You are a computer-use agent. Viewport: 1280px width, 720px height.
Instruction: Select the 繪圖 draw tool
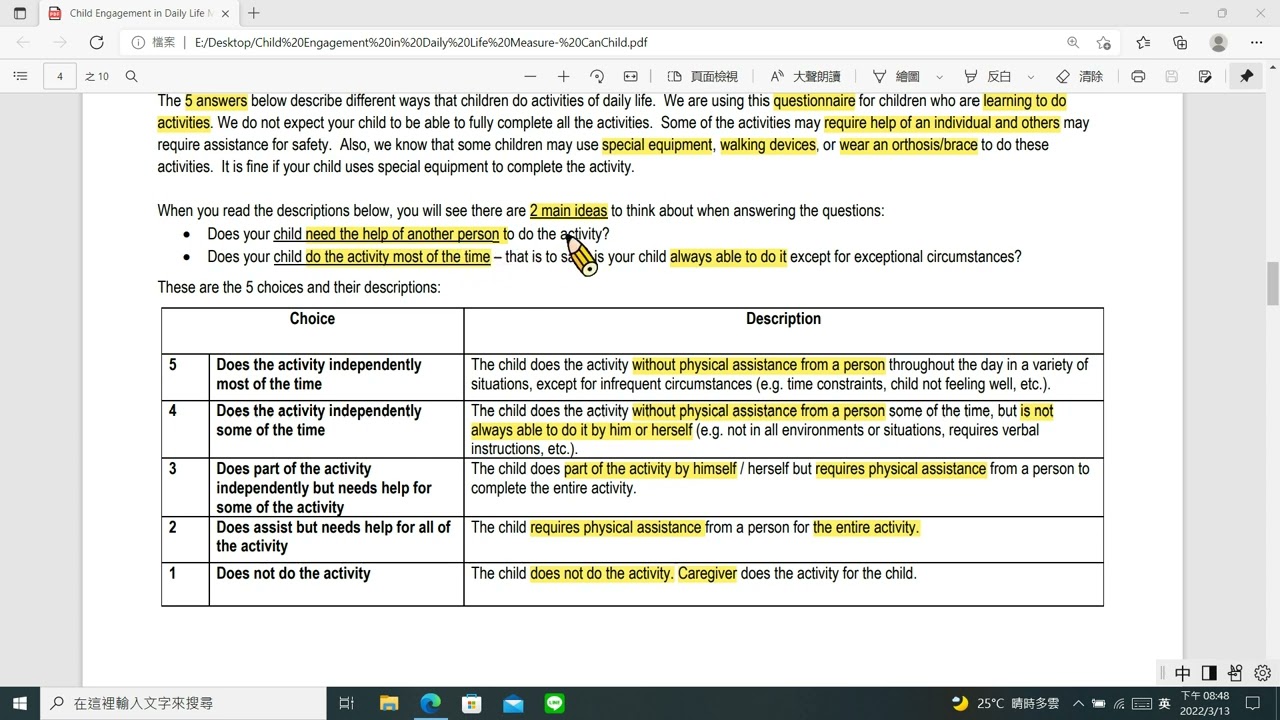(x=896, y=76)
